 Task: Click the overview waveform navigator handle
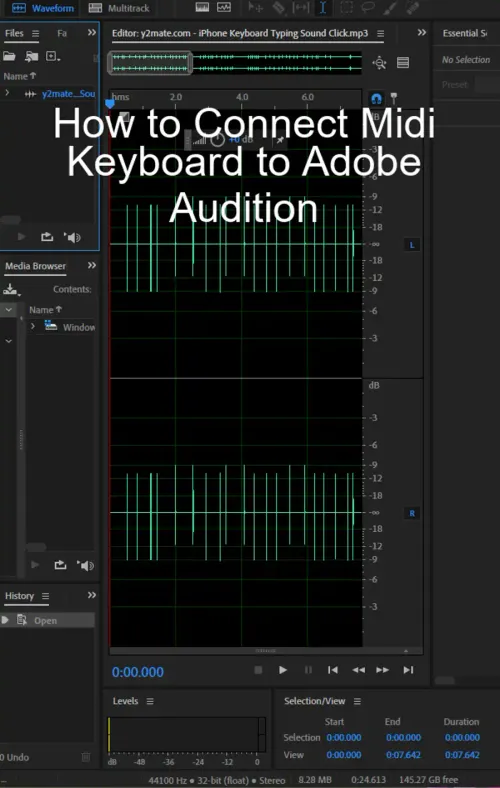coord(150,63)
